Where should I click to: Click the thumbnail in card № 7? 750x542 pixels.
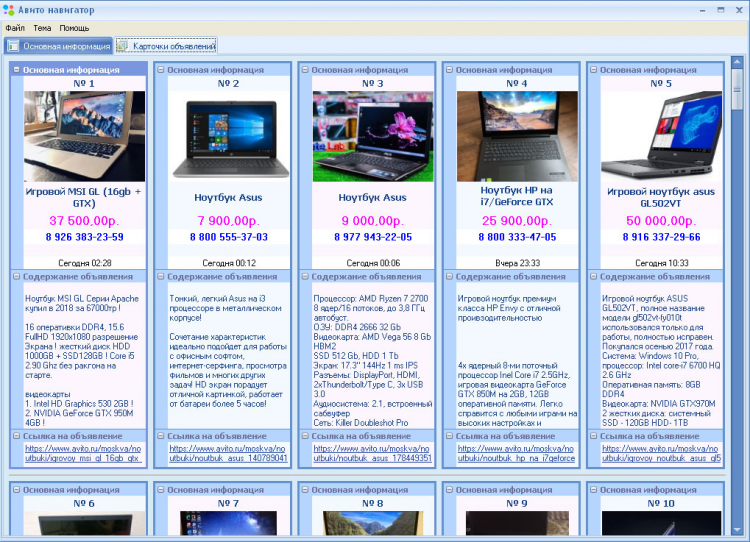[x=228, y=523]
